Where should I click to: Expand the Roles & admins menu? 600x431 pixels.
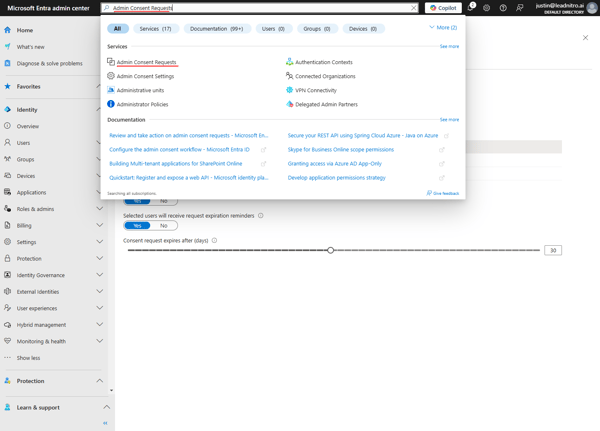(x=99, y=209)
